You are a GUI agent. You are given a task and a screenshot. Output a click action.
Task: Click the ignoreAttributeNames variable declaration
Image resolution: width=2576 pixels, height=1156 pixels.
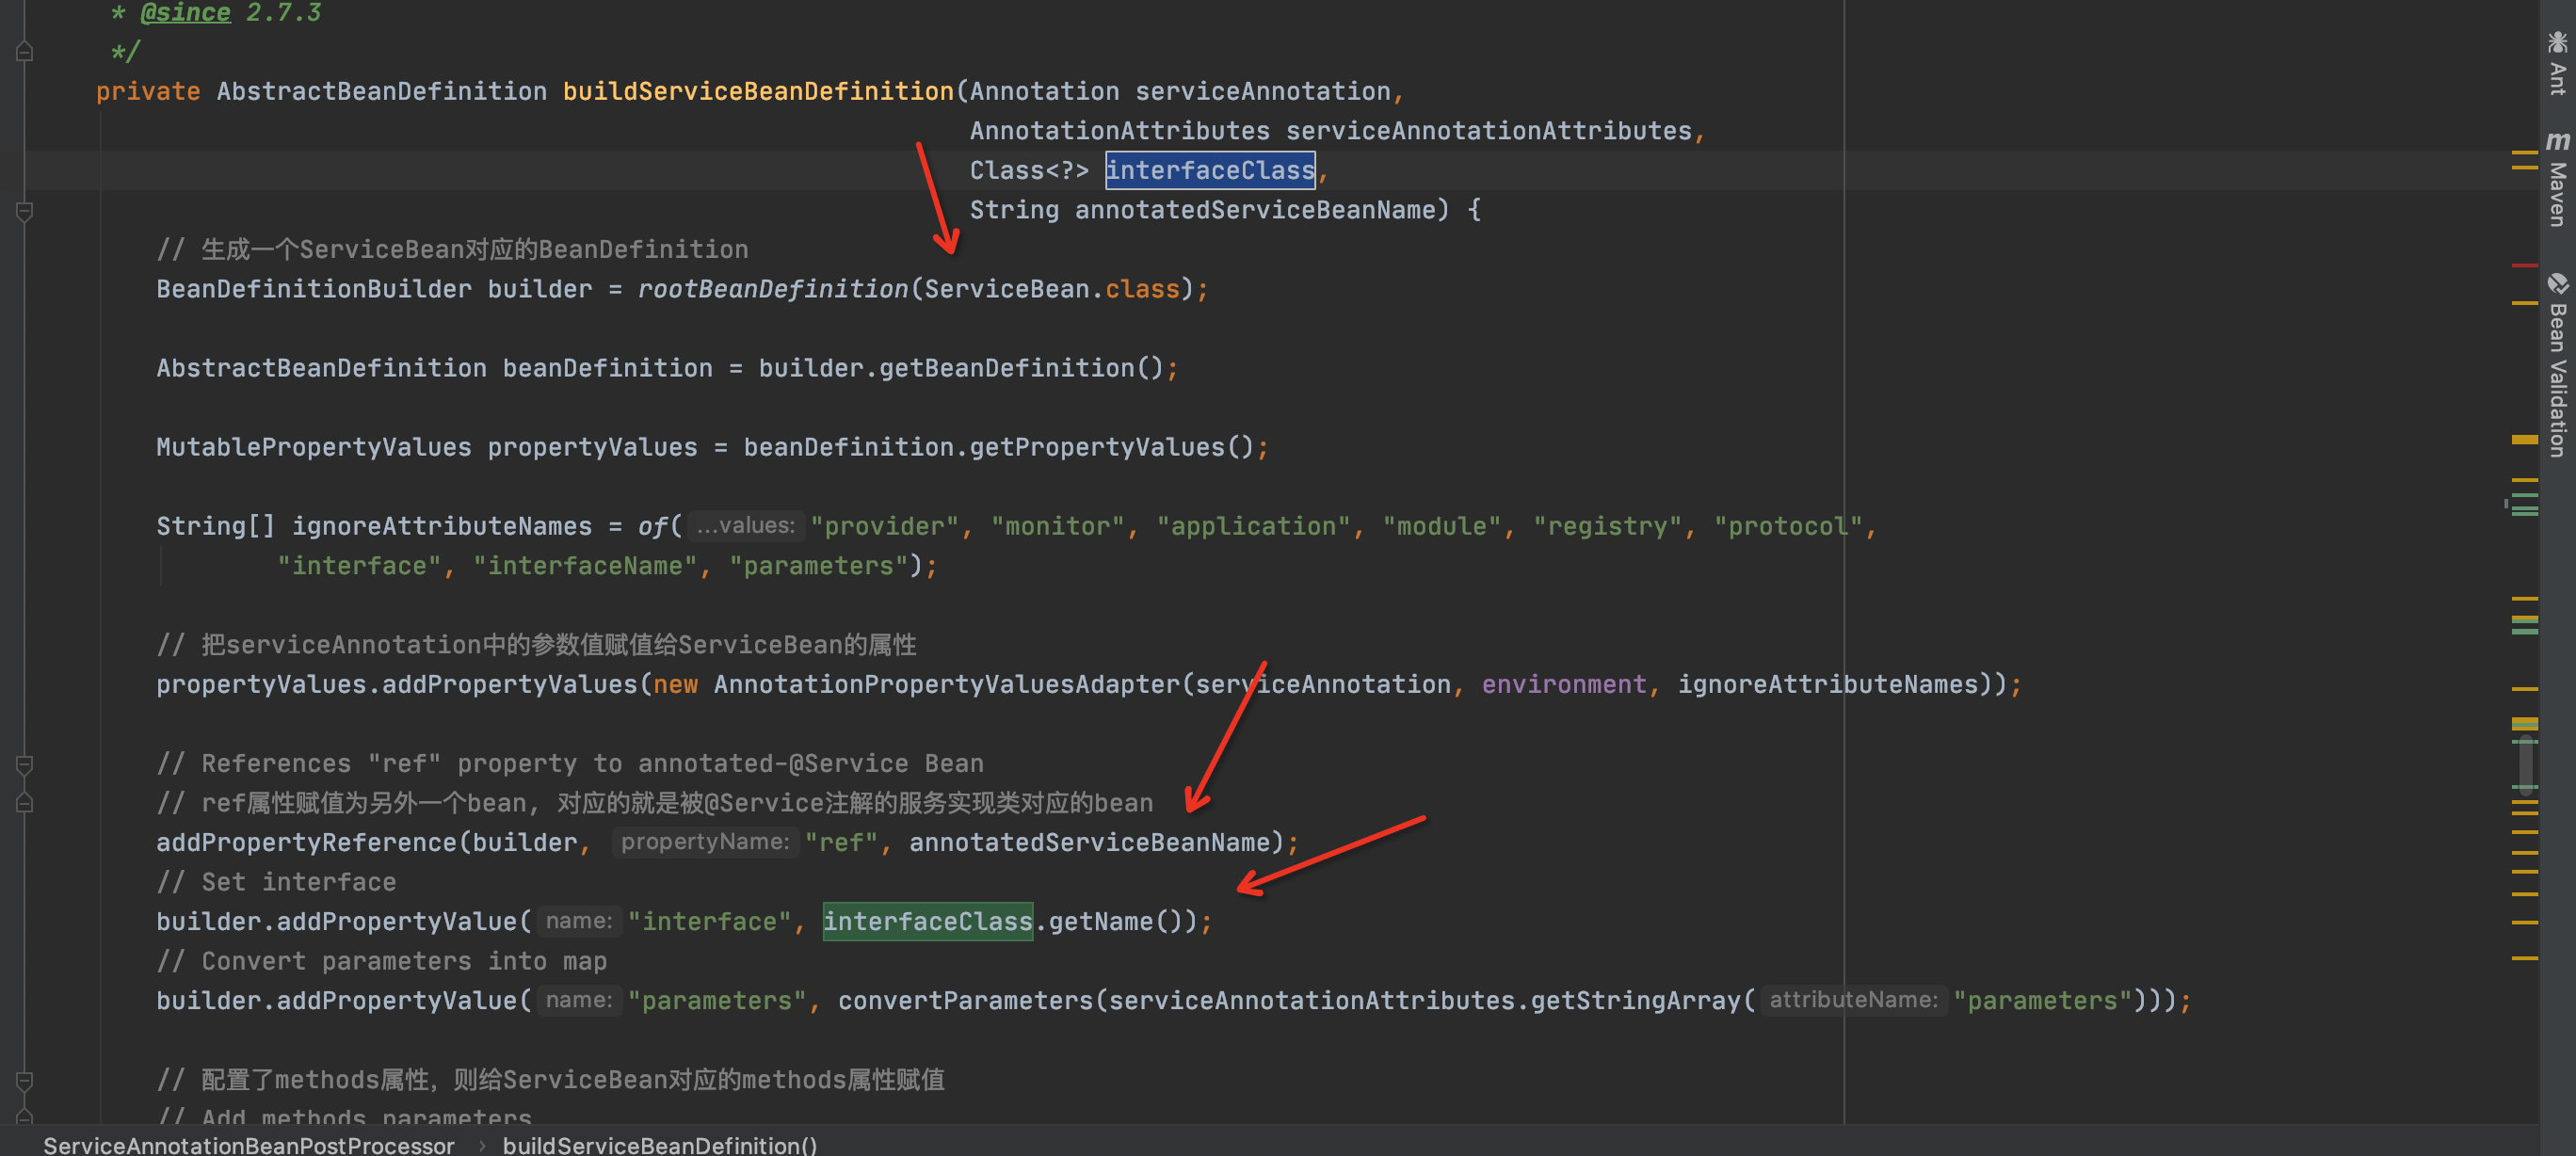[441, 526]
